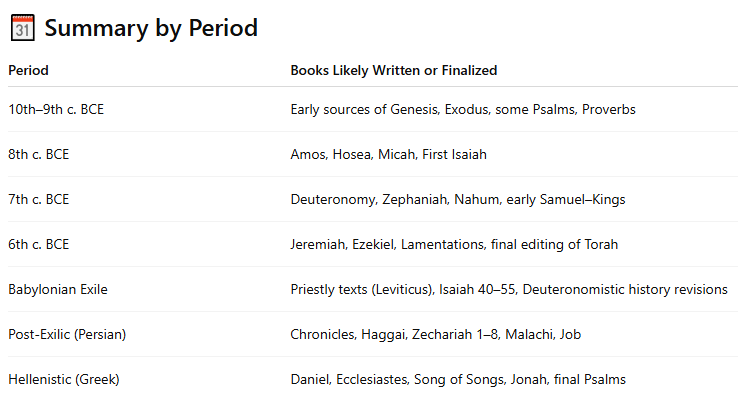
Task: Select the '7th c. BCE' period cell
Action: pyautogui.click(x=39, y=199)
